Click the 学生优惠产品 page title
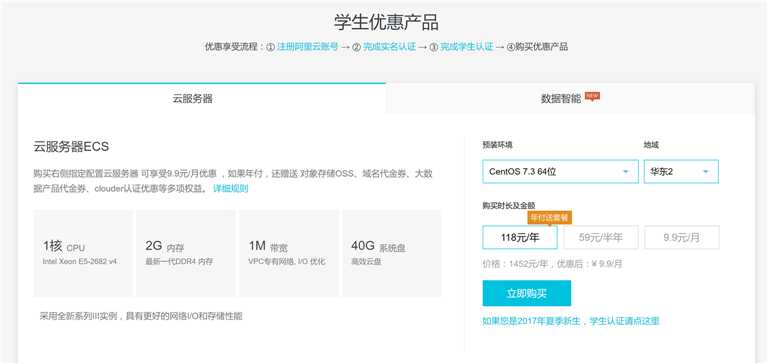 coord(386,23)
